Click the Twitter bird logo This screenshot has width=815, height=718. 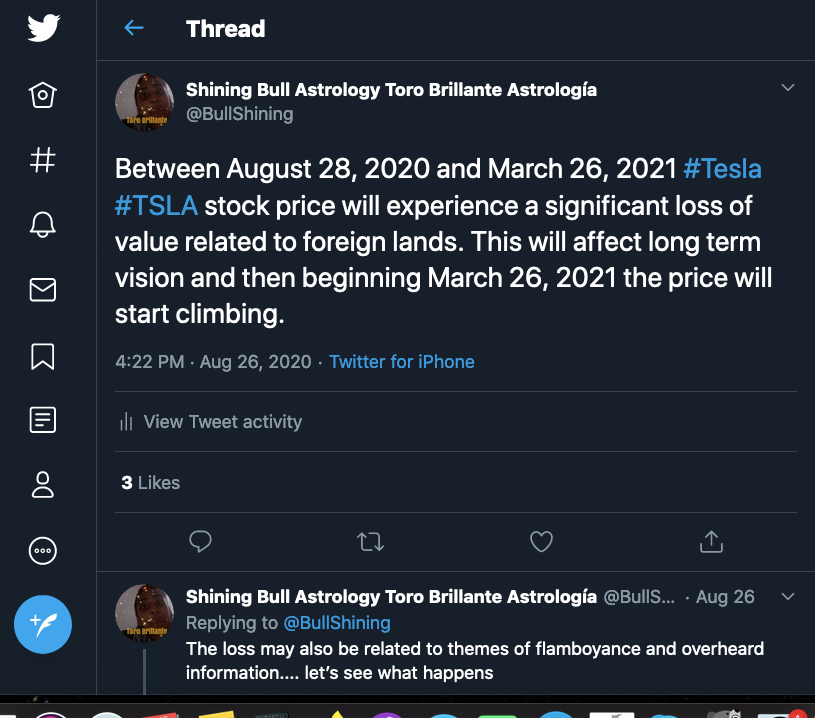point(42,29)
